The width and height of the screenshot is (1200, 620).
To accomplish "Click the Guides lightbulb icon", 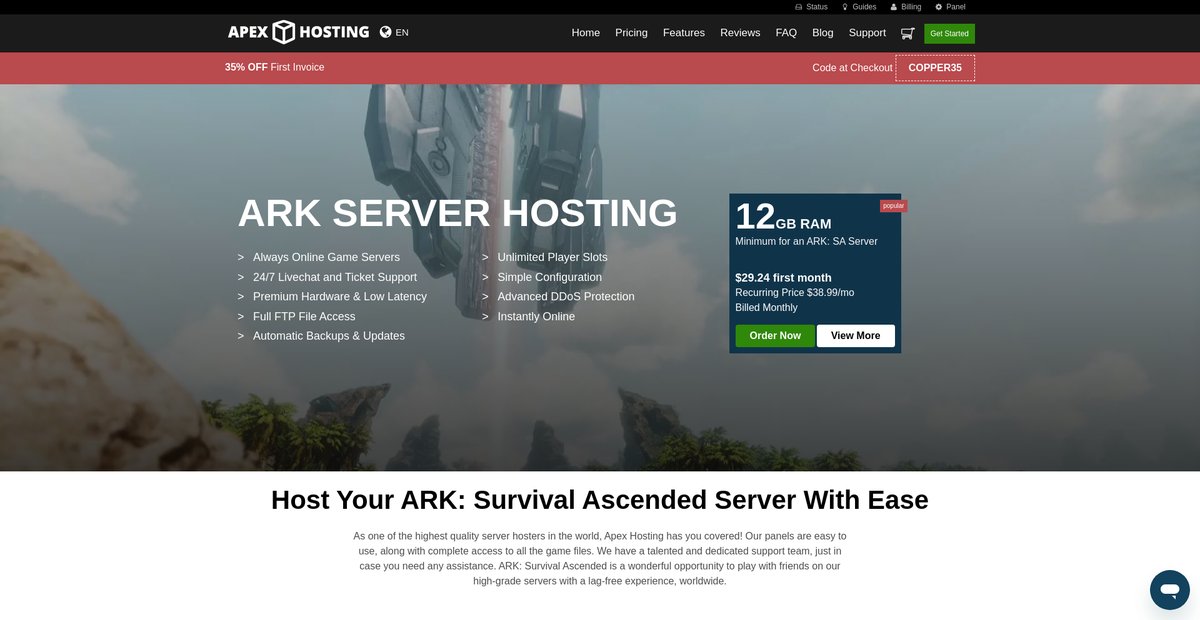I will [845, 7].
